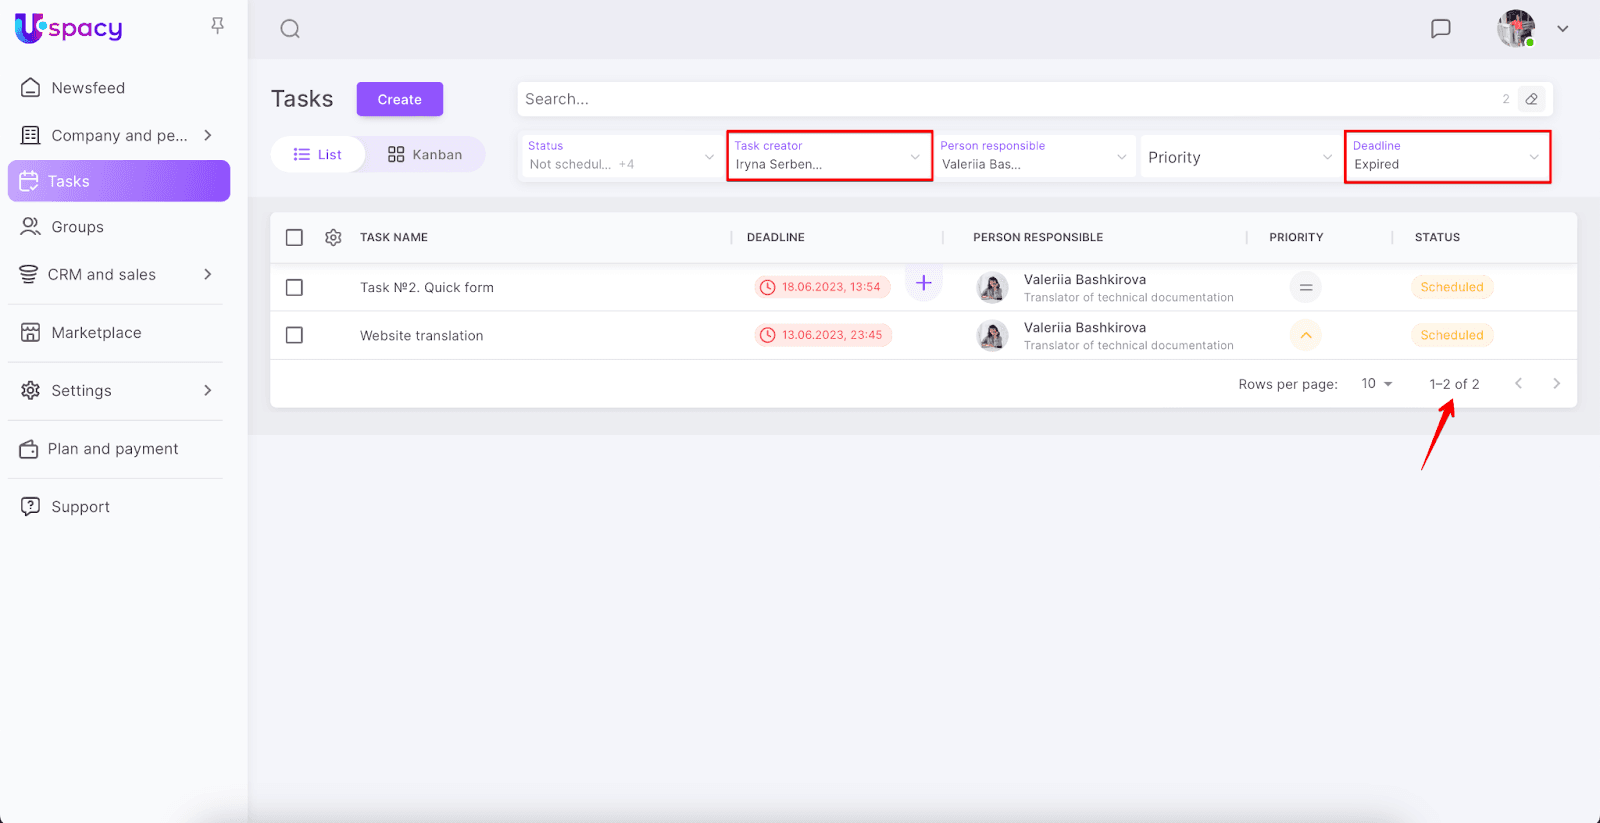Open the Website translation task link
The height and width of the screenshot is (823, 1600).
pyautogui.click(x=421, y=336)
